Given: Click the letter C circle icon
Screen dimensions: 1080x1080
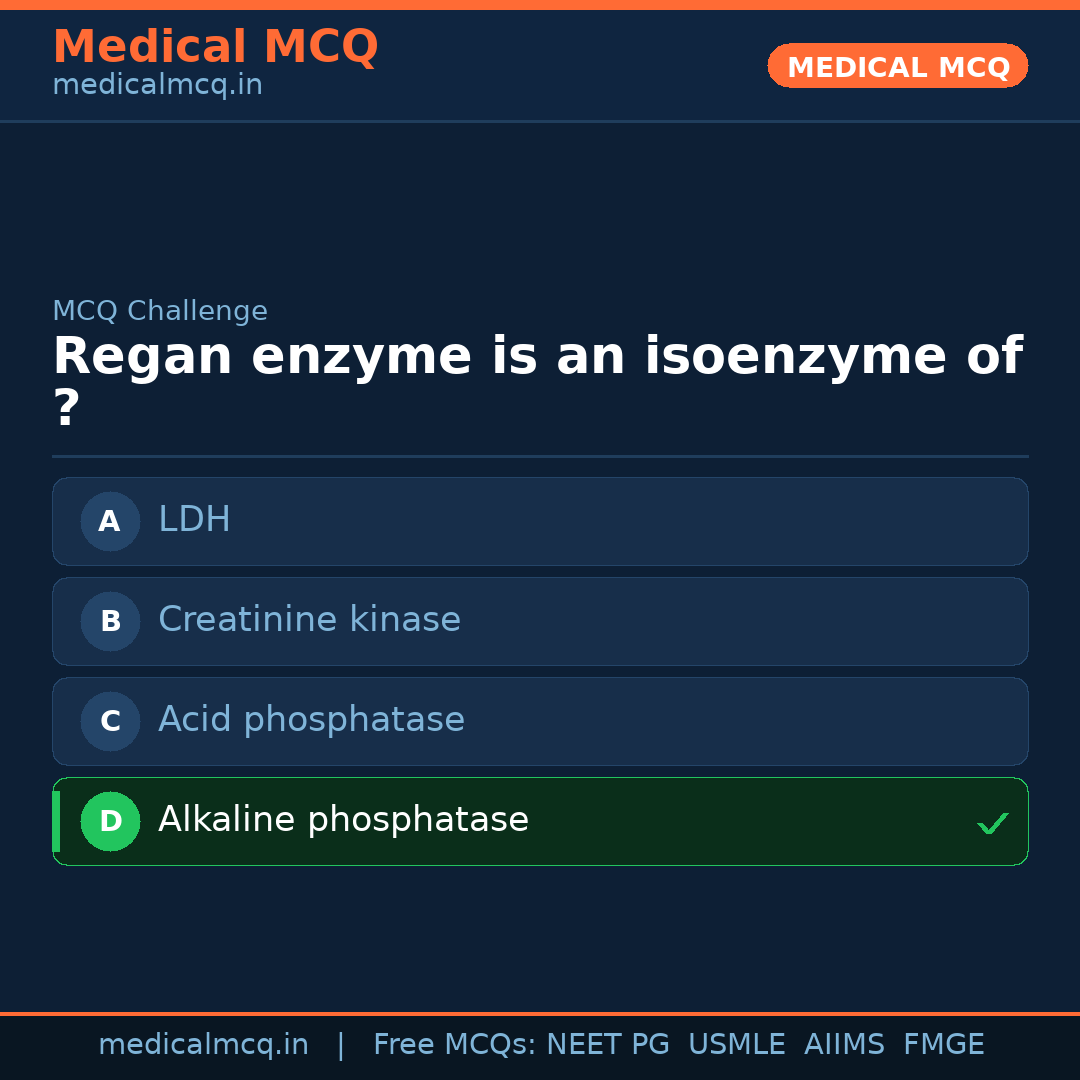Looking at the screenshot, I should point(110,721).
